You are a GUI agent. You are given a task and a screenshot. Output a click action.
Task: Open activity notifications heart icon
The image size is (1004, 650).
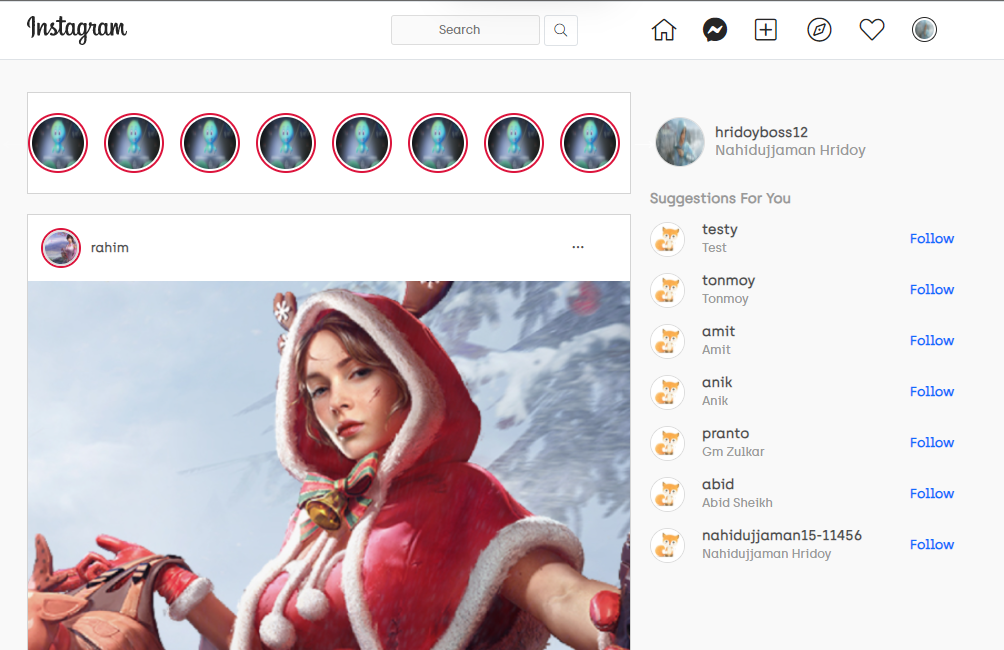tap(872, 30)
